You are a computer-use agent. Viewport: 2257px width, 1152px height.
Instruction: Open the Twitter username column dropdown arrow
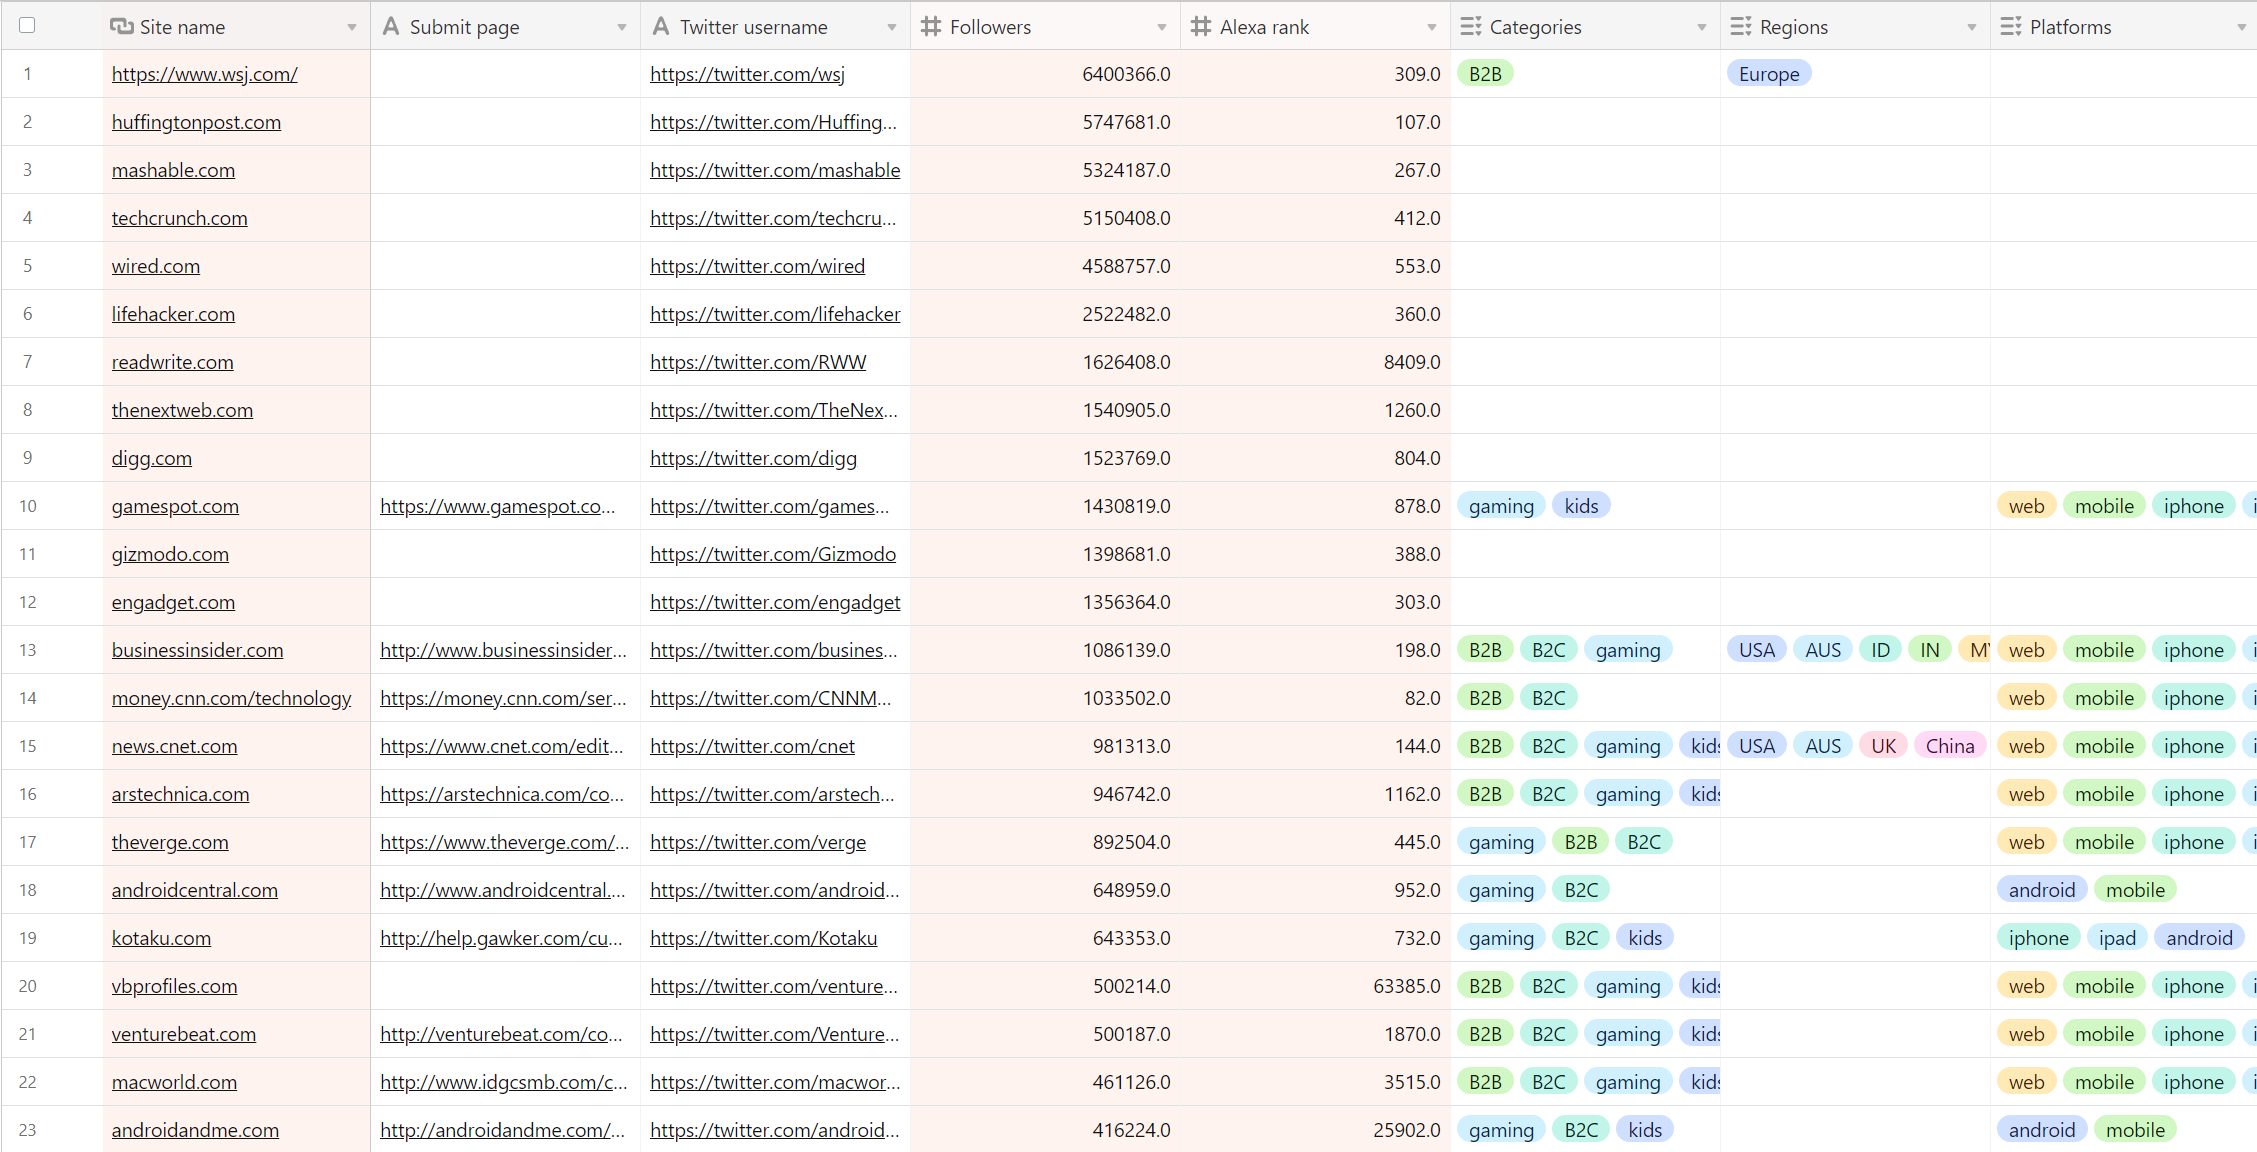(892, 28)
